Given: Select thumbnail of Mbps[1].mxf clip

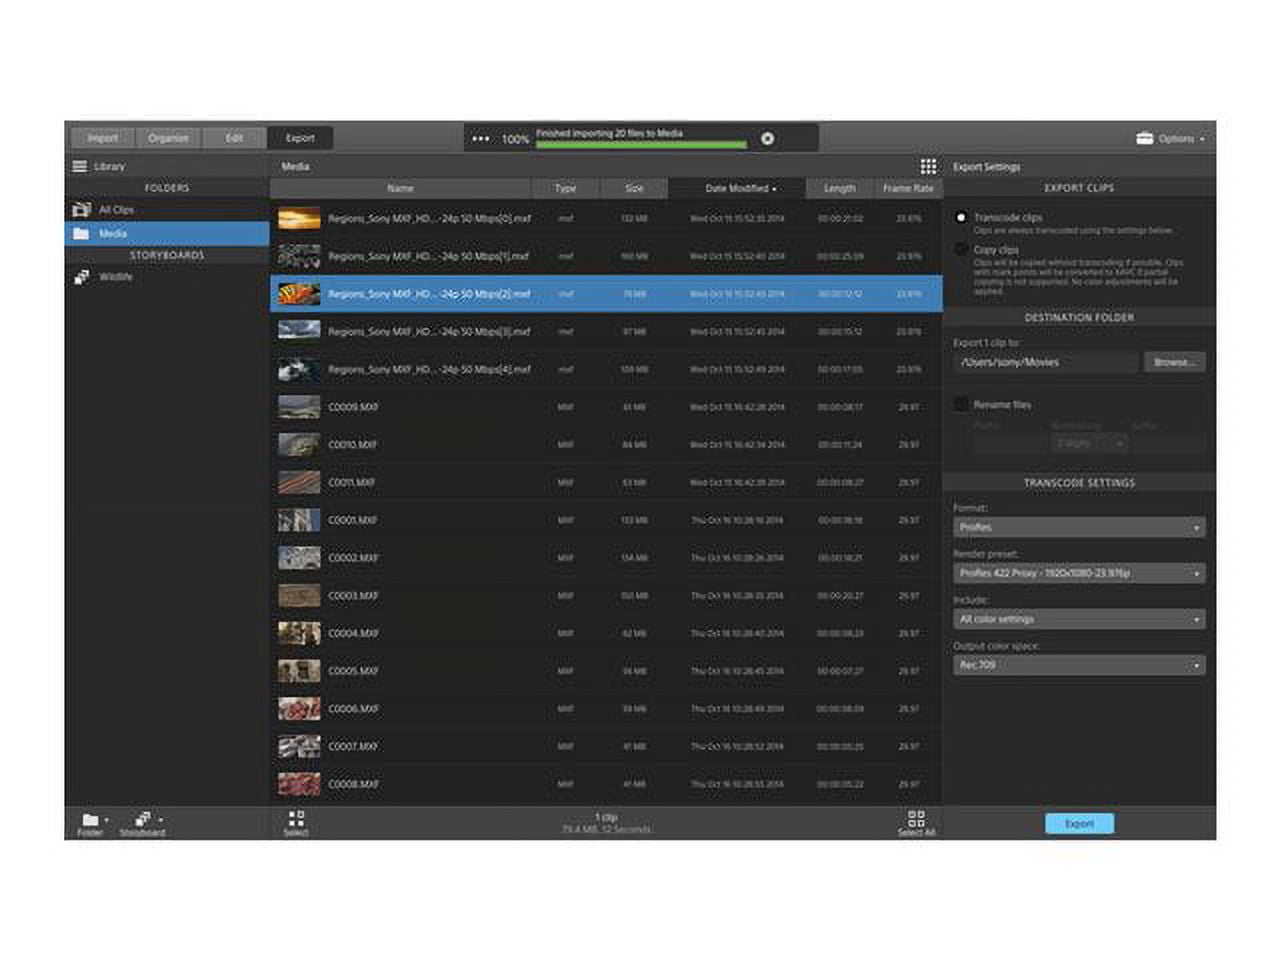Looking at the screenshot, I should click(299, 256).
